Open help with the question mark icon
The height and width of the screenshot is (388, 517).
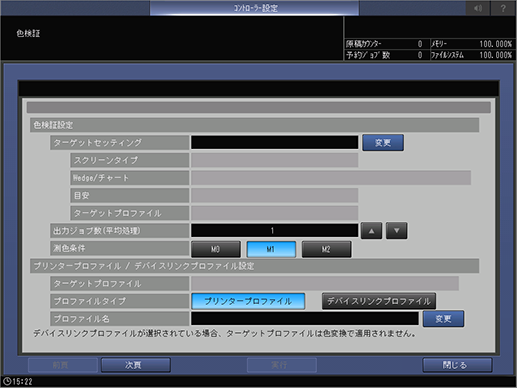click(503, 8)
